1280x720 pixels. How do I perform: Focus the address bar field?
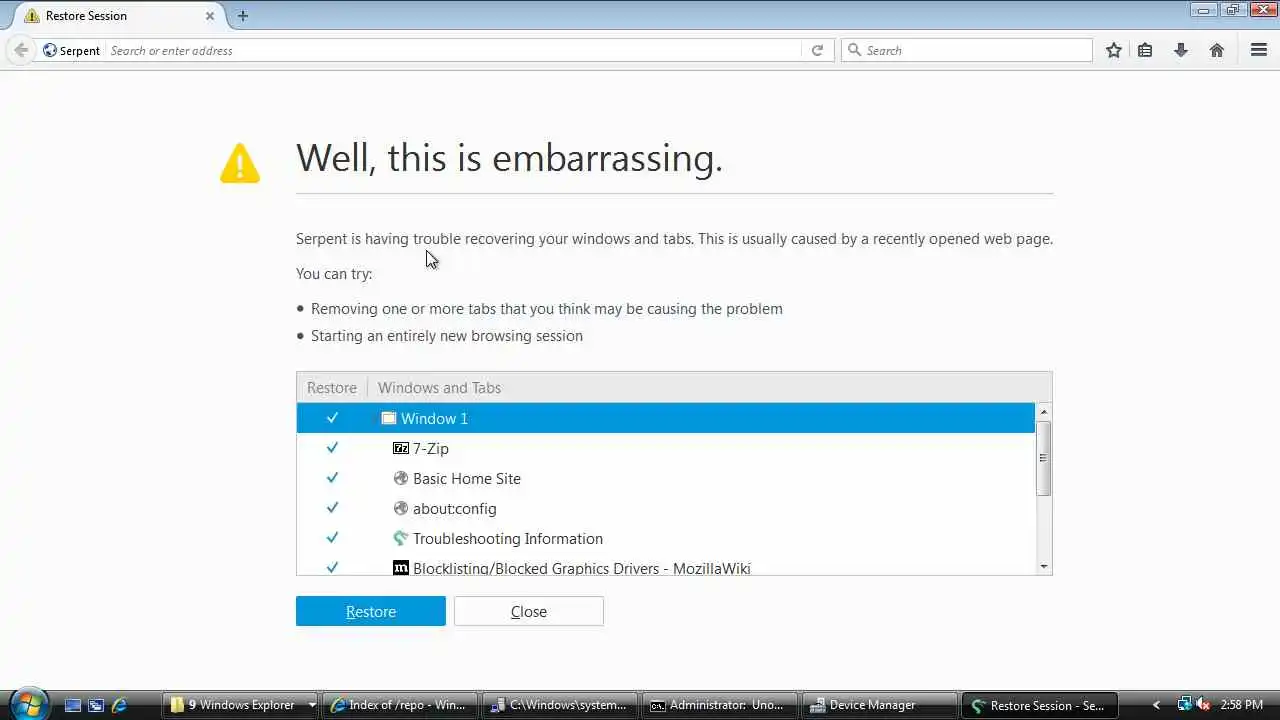(453, 50)
